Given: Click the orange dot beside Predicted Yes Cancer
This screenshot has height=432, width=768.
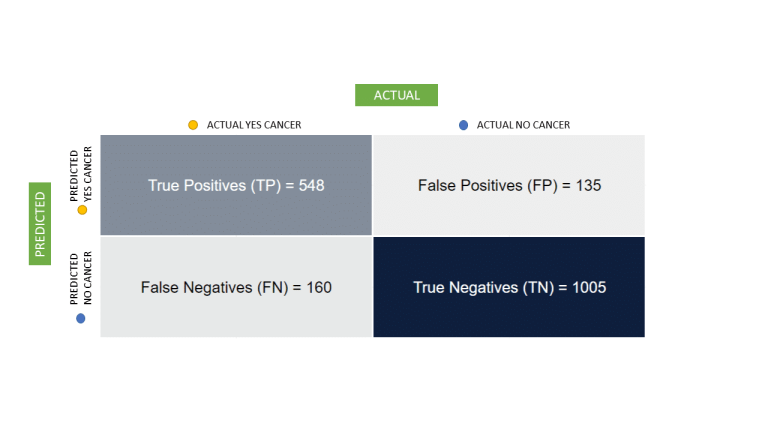Looking at the screenshot, I should [82, 210].
